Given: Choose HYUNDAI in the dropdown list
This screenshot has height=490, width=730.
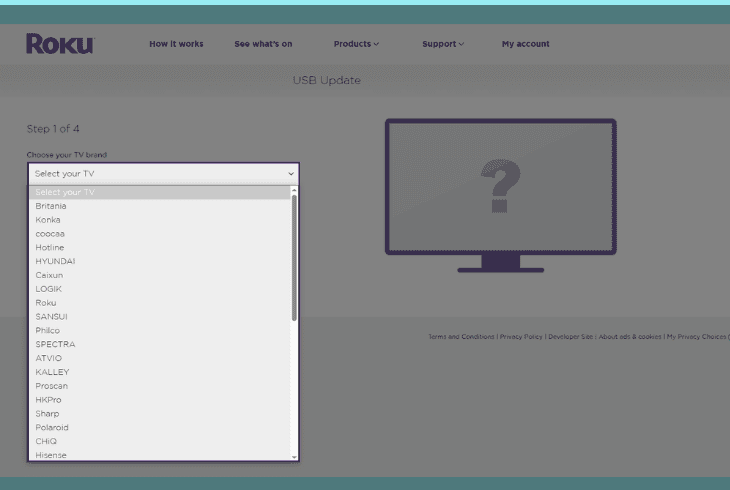Looking at the screenshot, I should (160, 261).
